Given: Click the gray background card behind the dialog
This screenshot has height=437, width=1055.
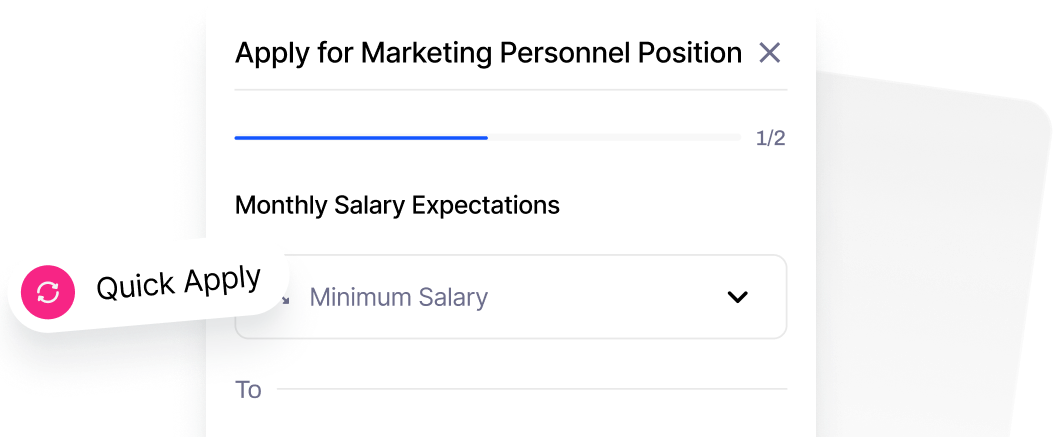Looking at the screenshot, I should (930, 250).
